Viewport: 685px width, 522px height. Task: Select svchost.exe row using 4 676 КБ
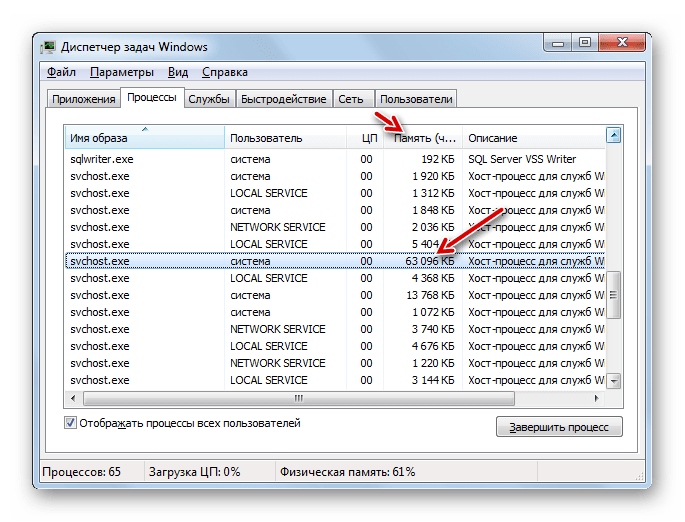point(335,346)
